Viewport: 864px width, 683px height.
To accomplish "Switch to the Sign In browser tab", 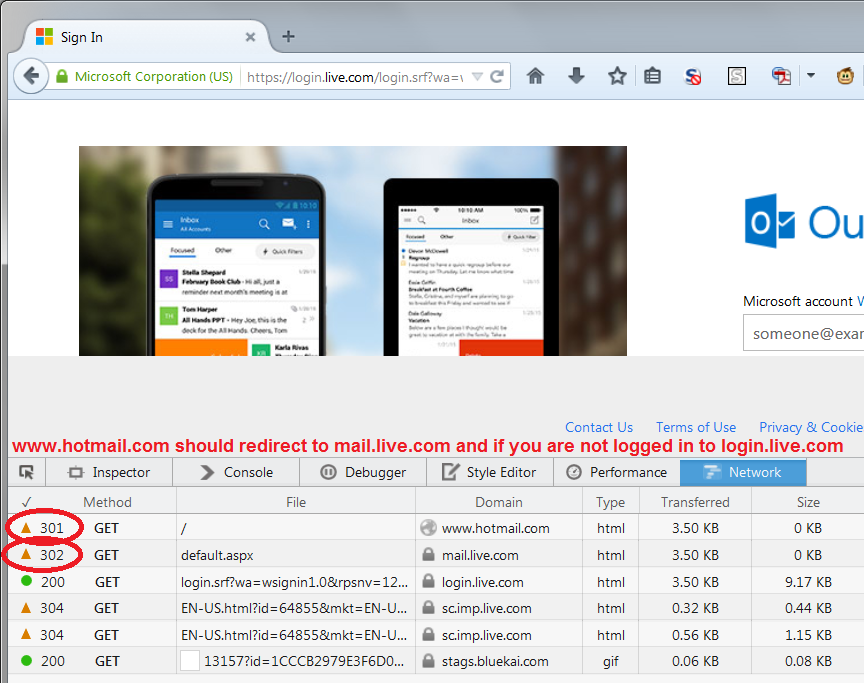I will pos(146,37).
